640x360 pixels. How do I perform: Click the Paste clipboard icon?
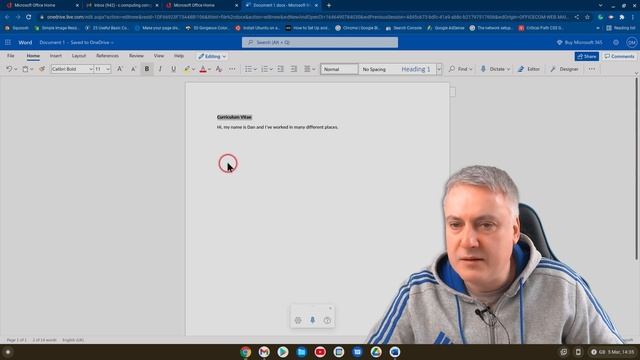point(25,69)
